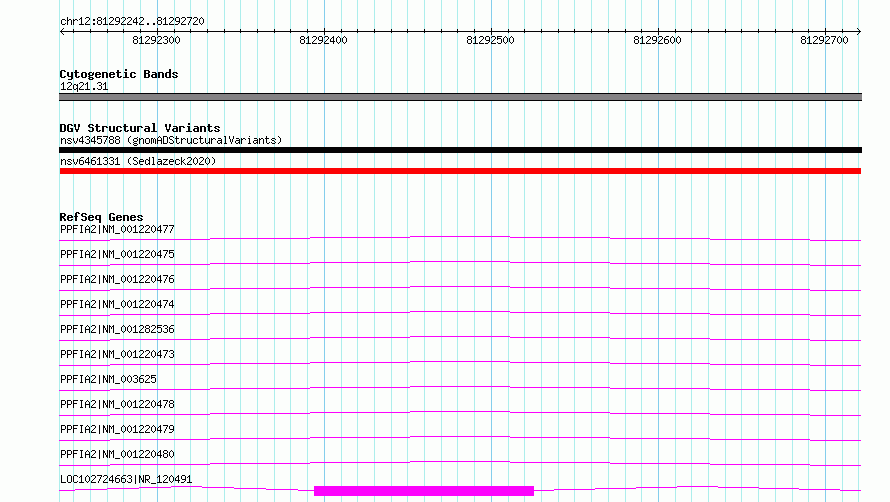Image resolution: width=890 pixels, height=502 pixels.
Task: Select transcript PPFIA2|NM_001220478
Action: 117,404
